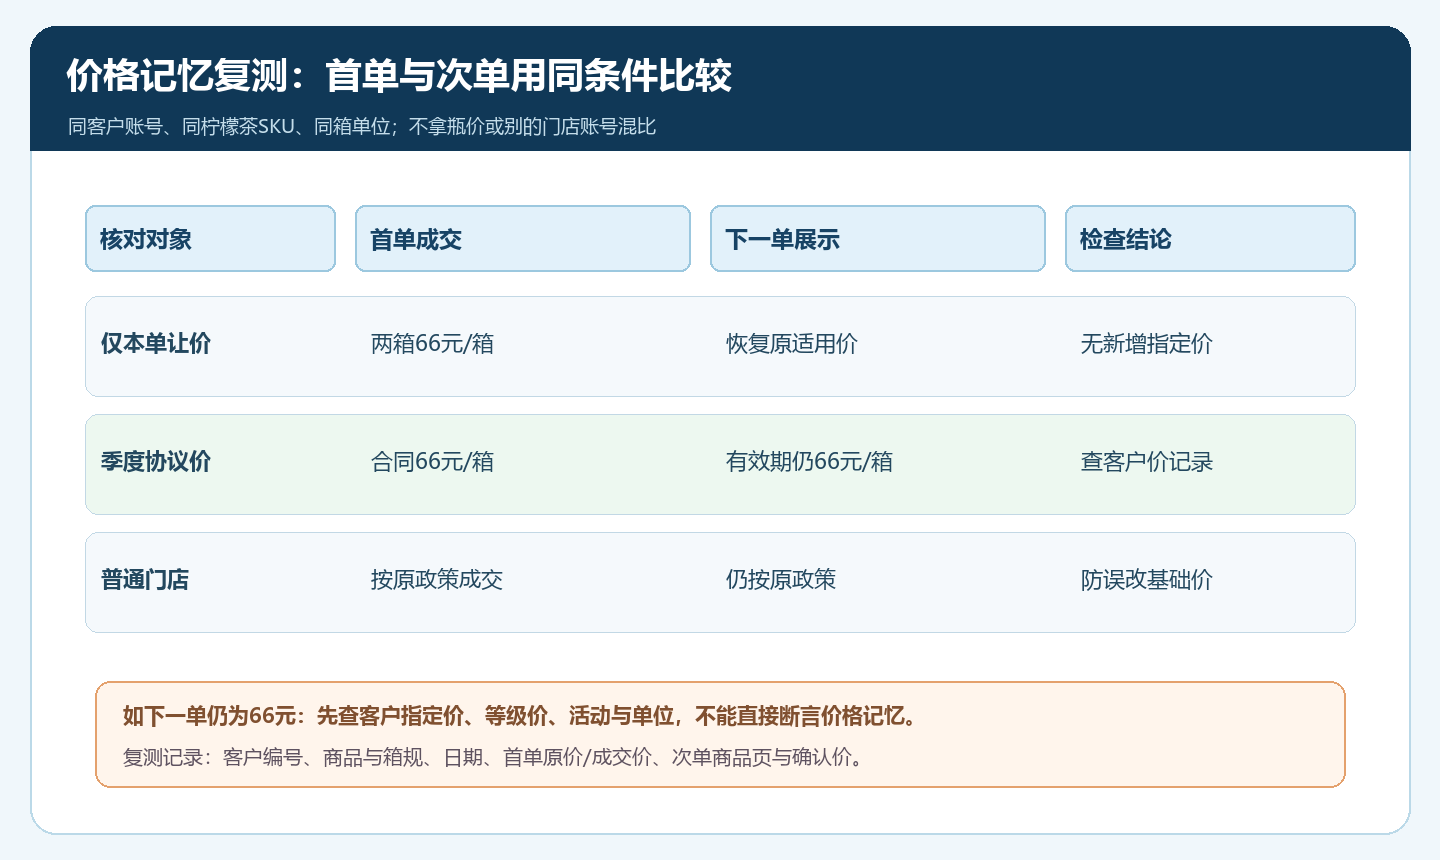Click the cell 查客户价记录
1440x860 pixels.
tap(1147, 462)
